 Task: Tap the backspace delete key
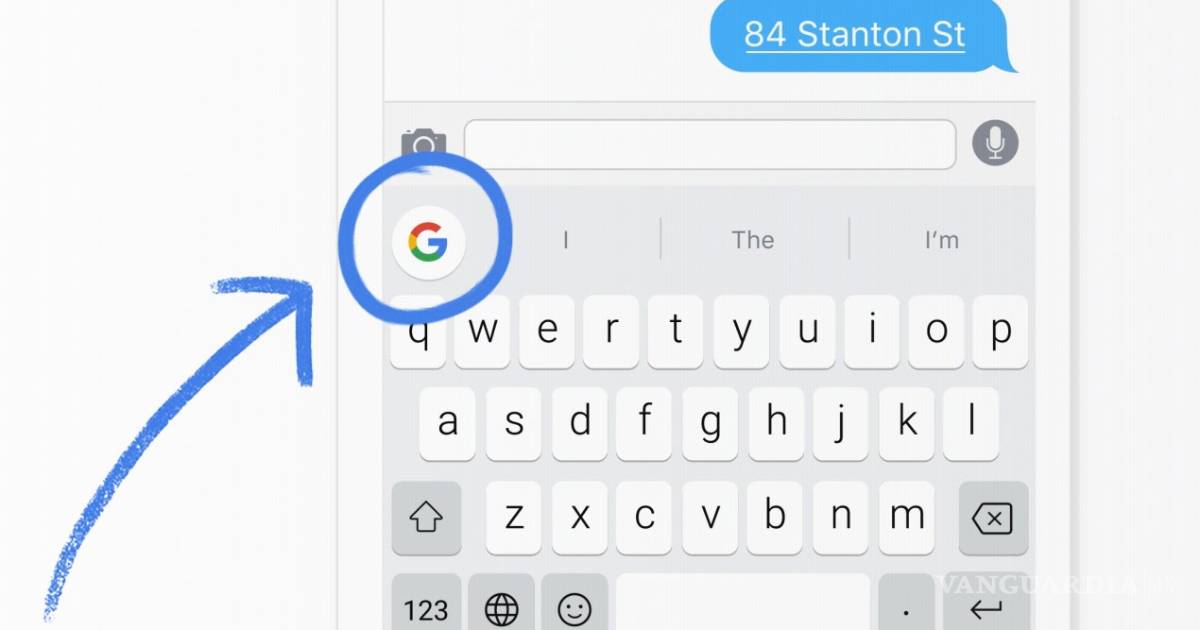pos(992,518)
